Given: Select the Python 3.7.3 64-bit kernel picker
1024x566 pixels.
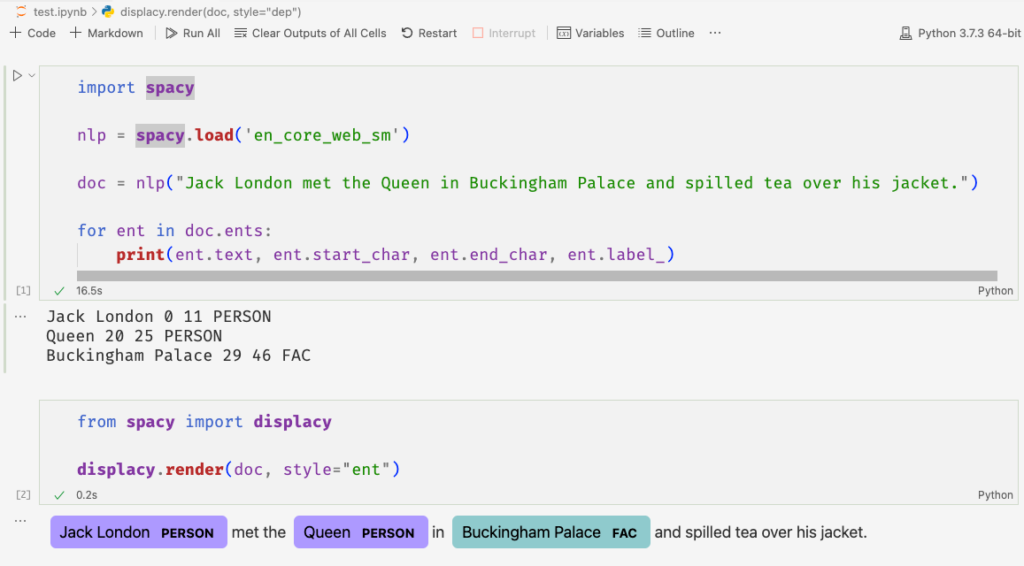Looking at the screenshot, I should click(x=960, y=33).
